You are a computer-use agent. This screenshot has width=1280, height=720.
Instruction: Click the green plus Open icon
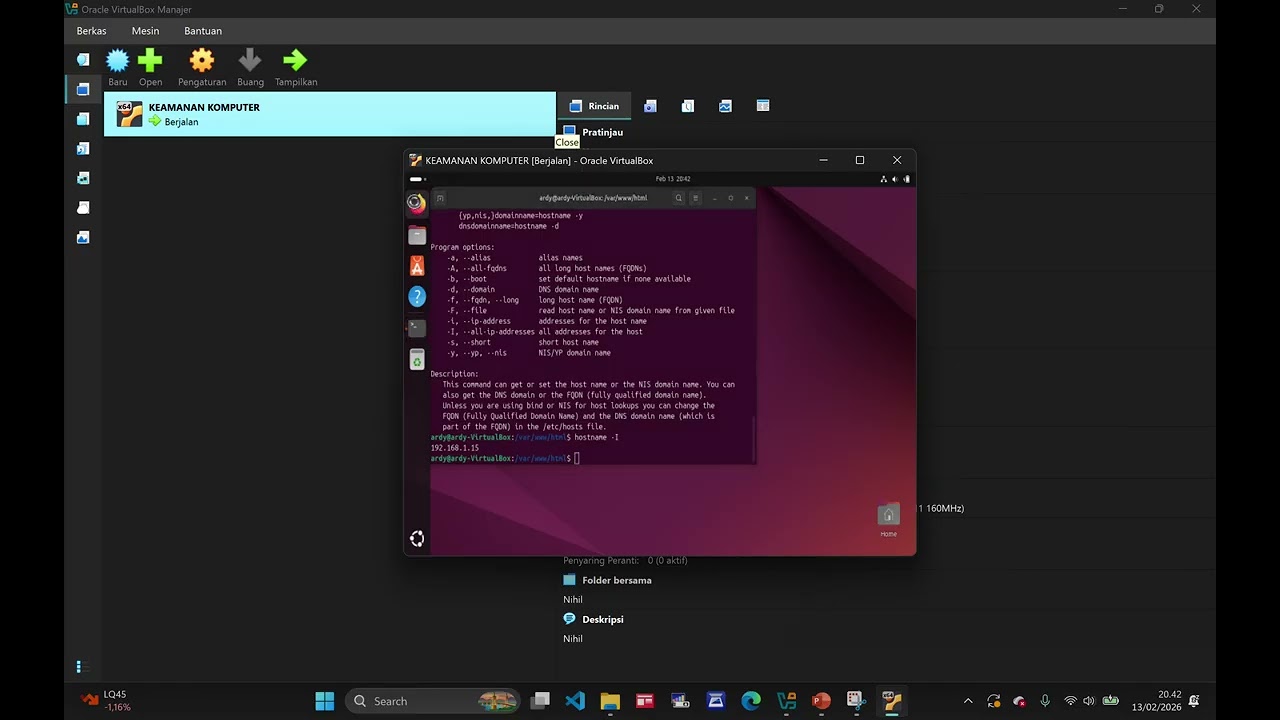150,61
